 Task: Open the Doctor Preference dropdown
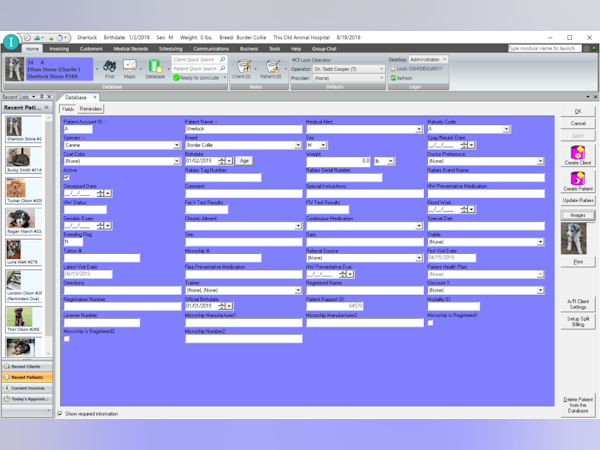click(x=540, y=161)
